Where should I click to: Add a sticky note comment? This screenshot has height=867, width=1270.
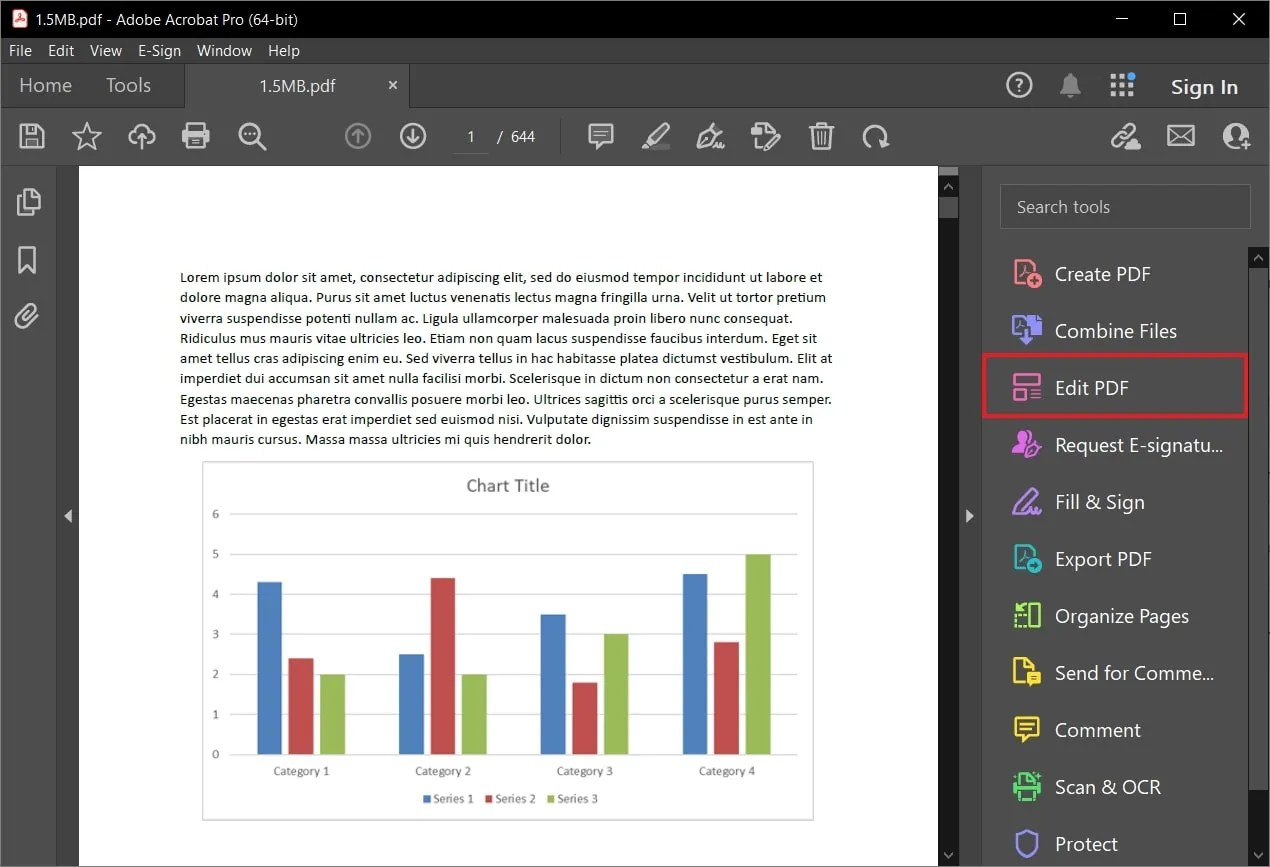click(x=600, y=135)
